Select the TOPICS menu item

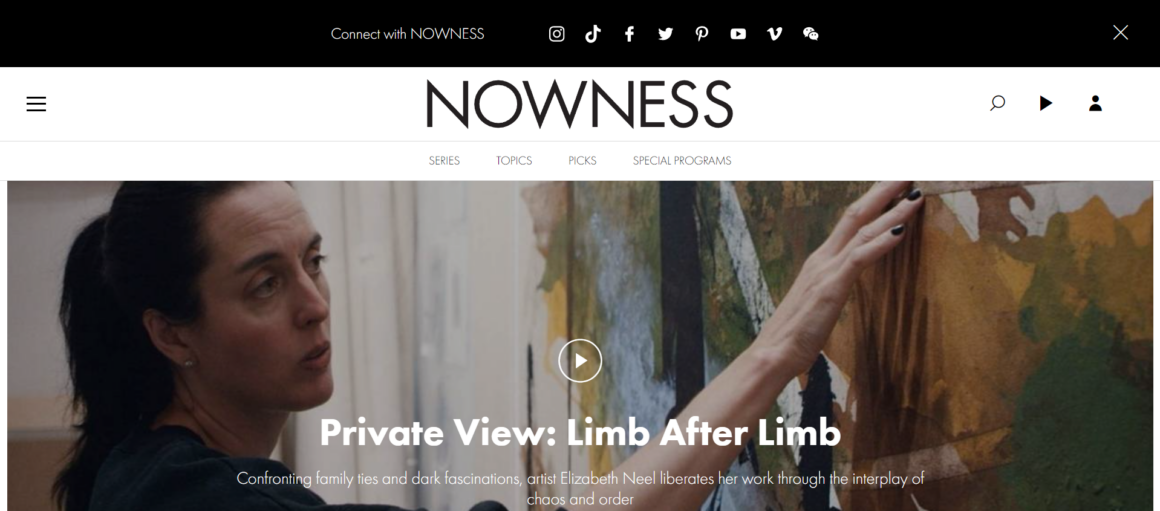(x=513, y=160)
